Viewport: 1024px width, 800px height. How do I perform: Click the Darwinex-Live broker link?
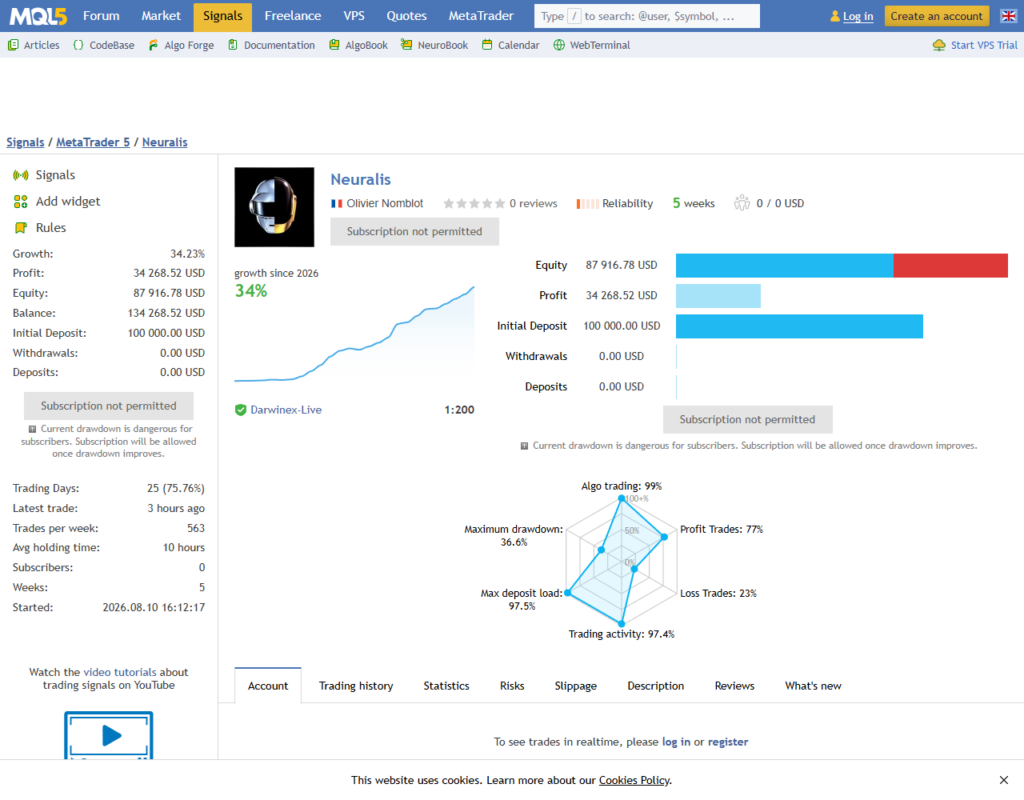pos(286,410)
